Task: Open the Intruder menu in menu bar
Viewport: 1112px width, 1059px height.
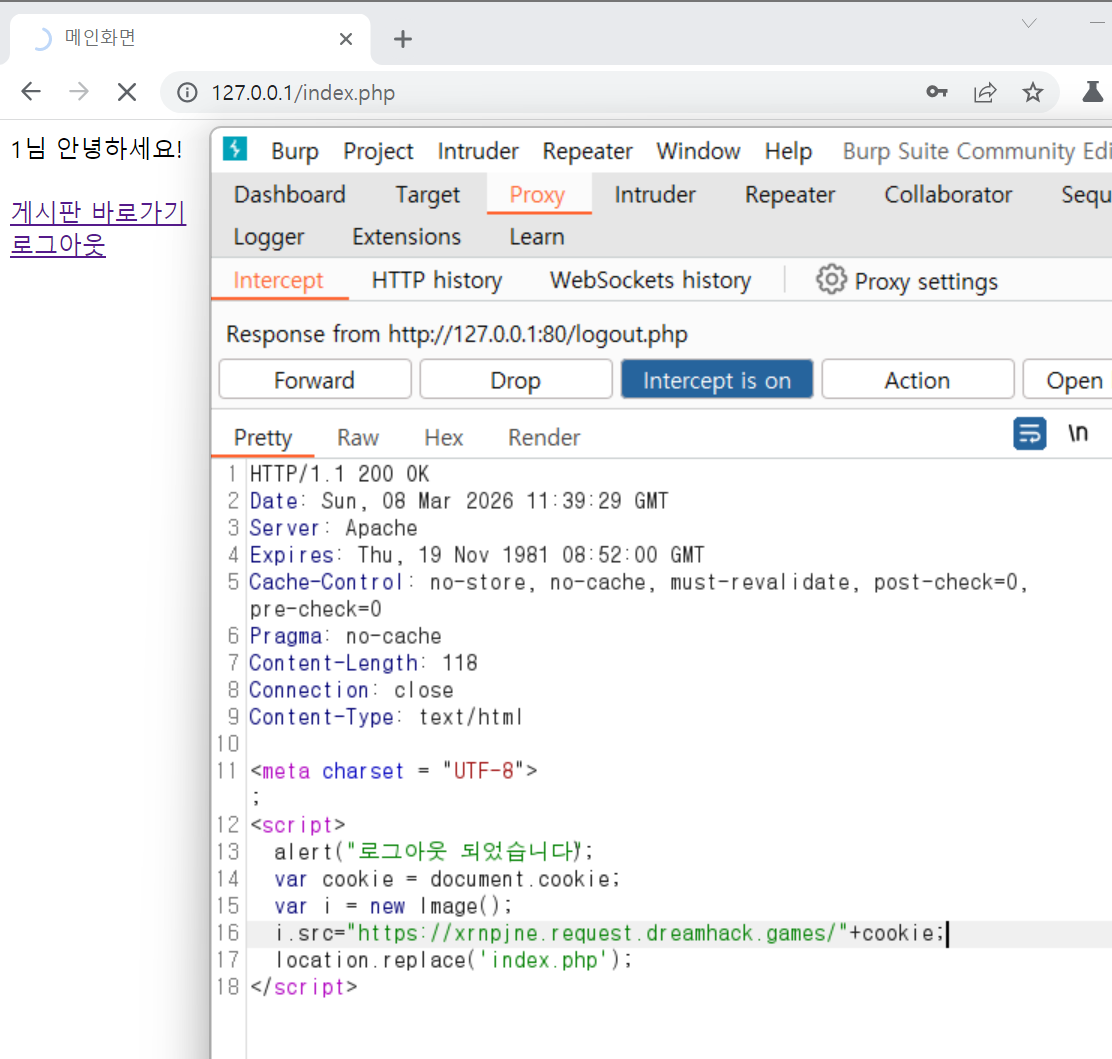Action: pos(478,151)
